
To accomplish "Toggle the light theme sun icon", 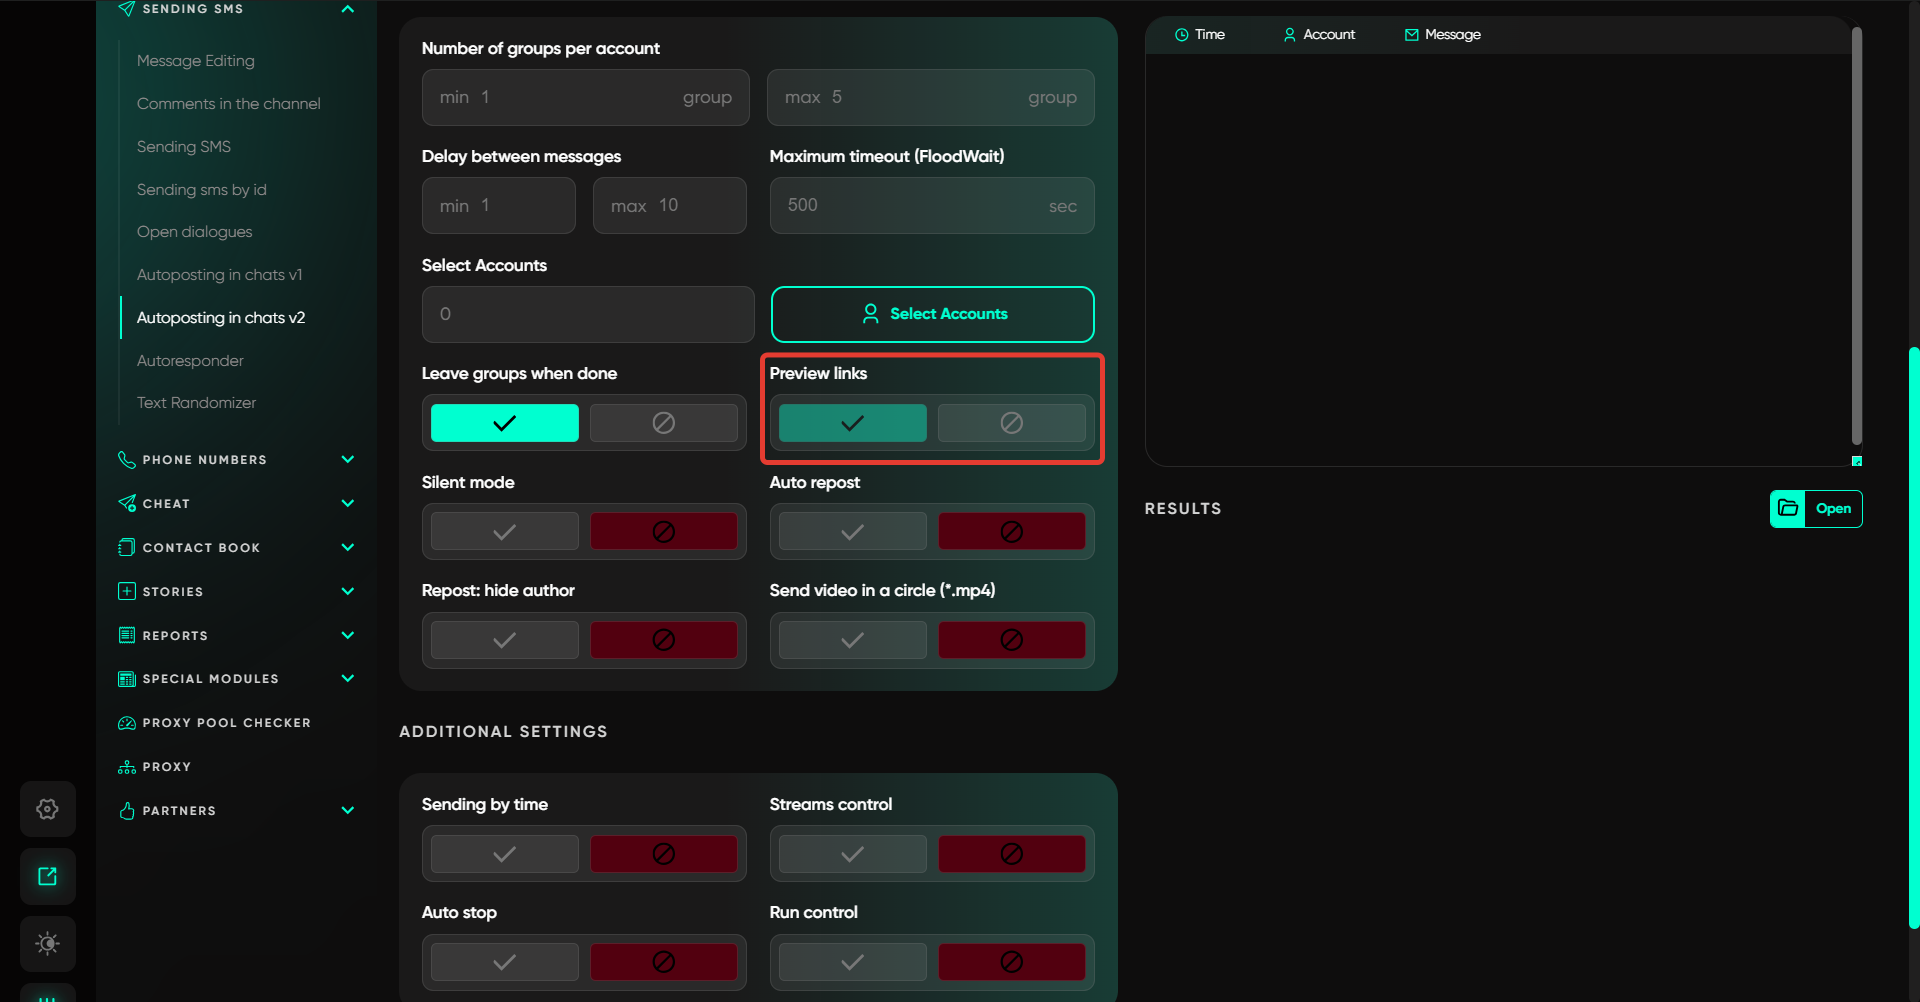I will click(47, 943).
